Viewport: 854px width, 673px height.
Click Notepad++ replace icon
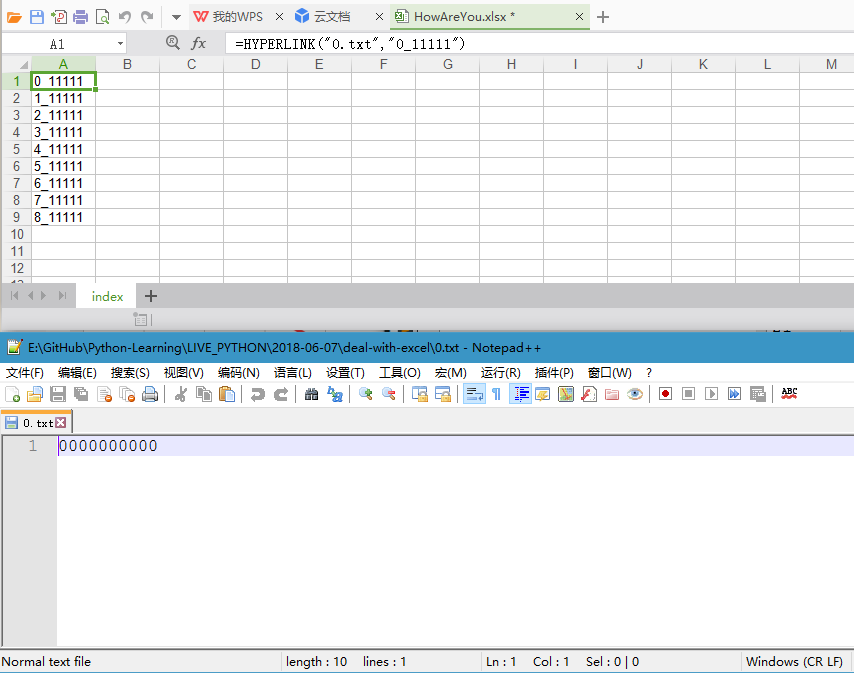[334, 394]
